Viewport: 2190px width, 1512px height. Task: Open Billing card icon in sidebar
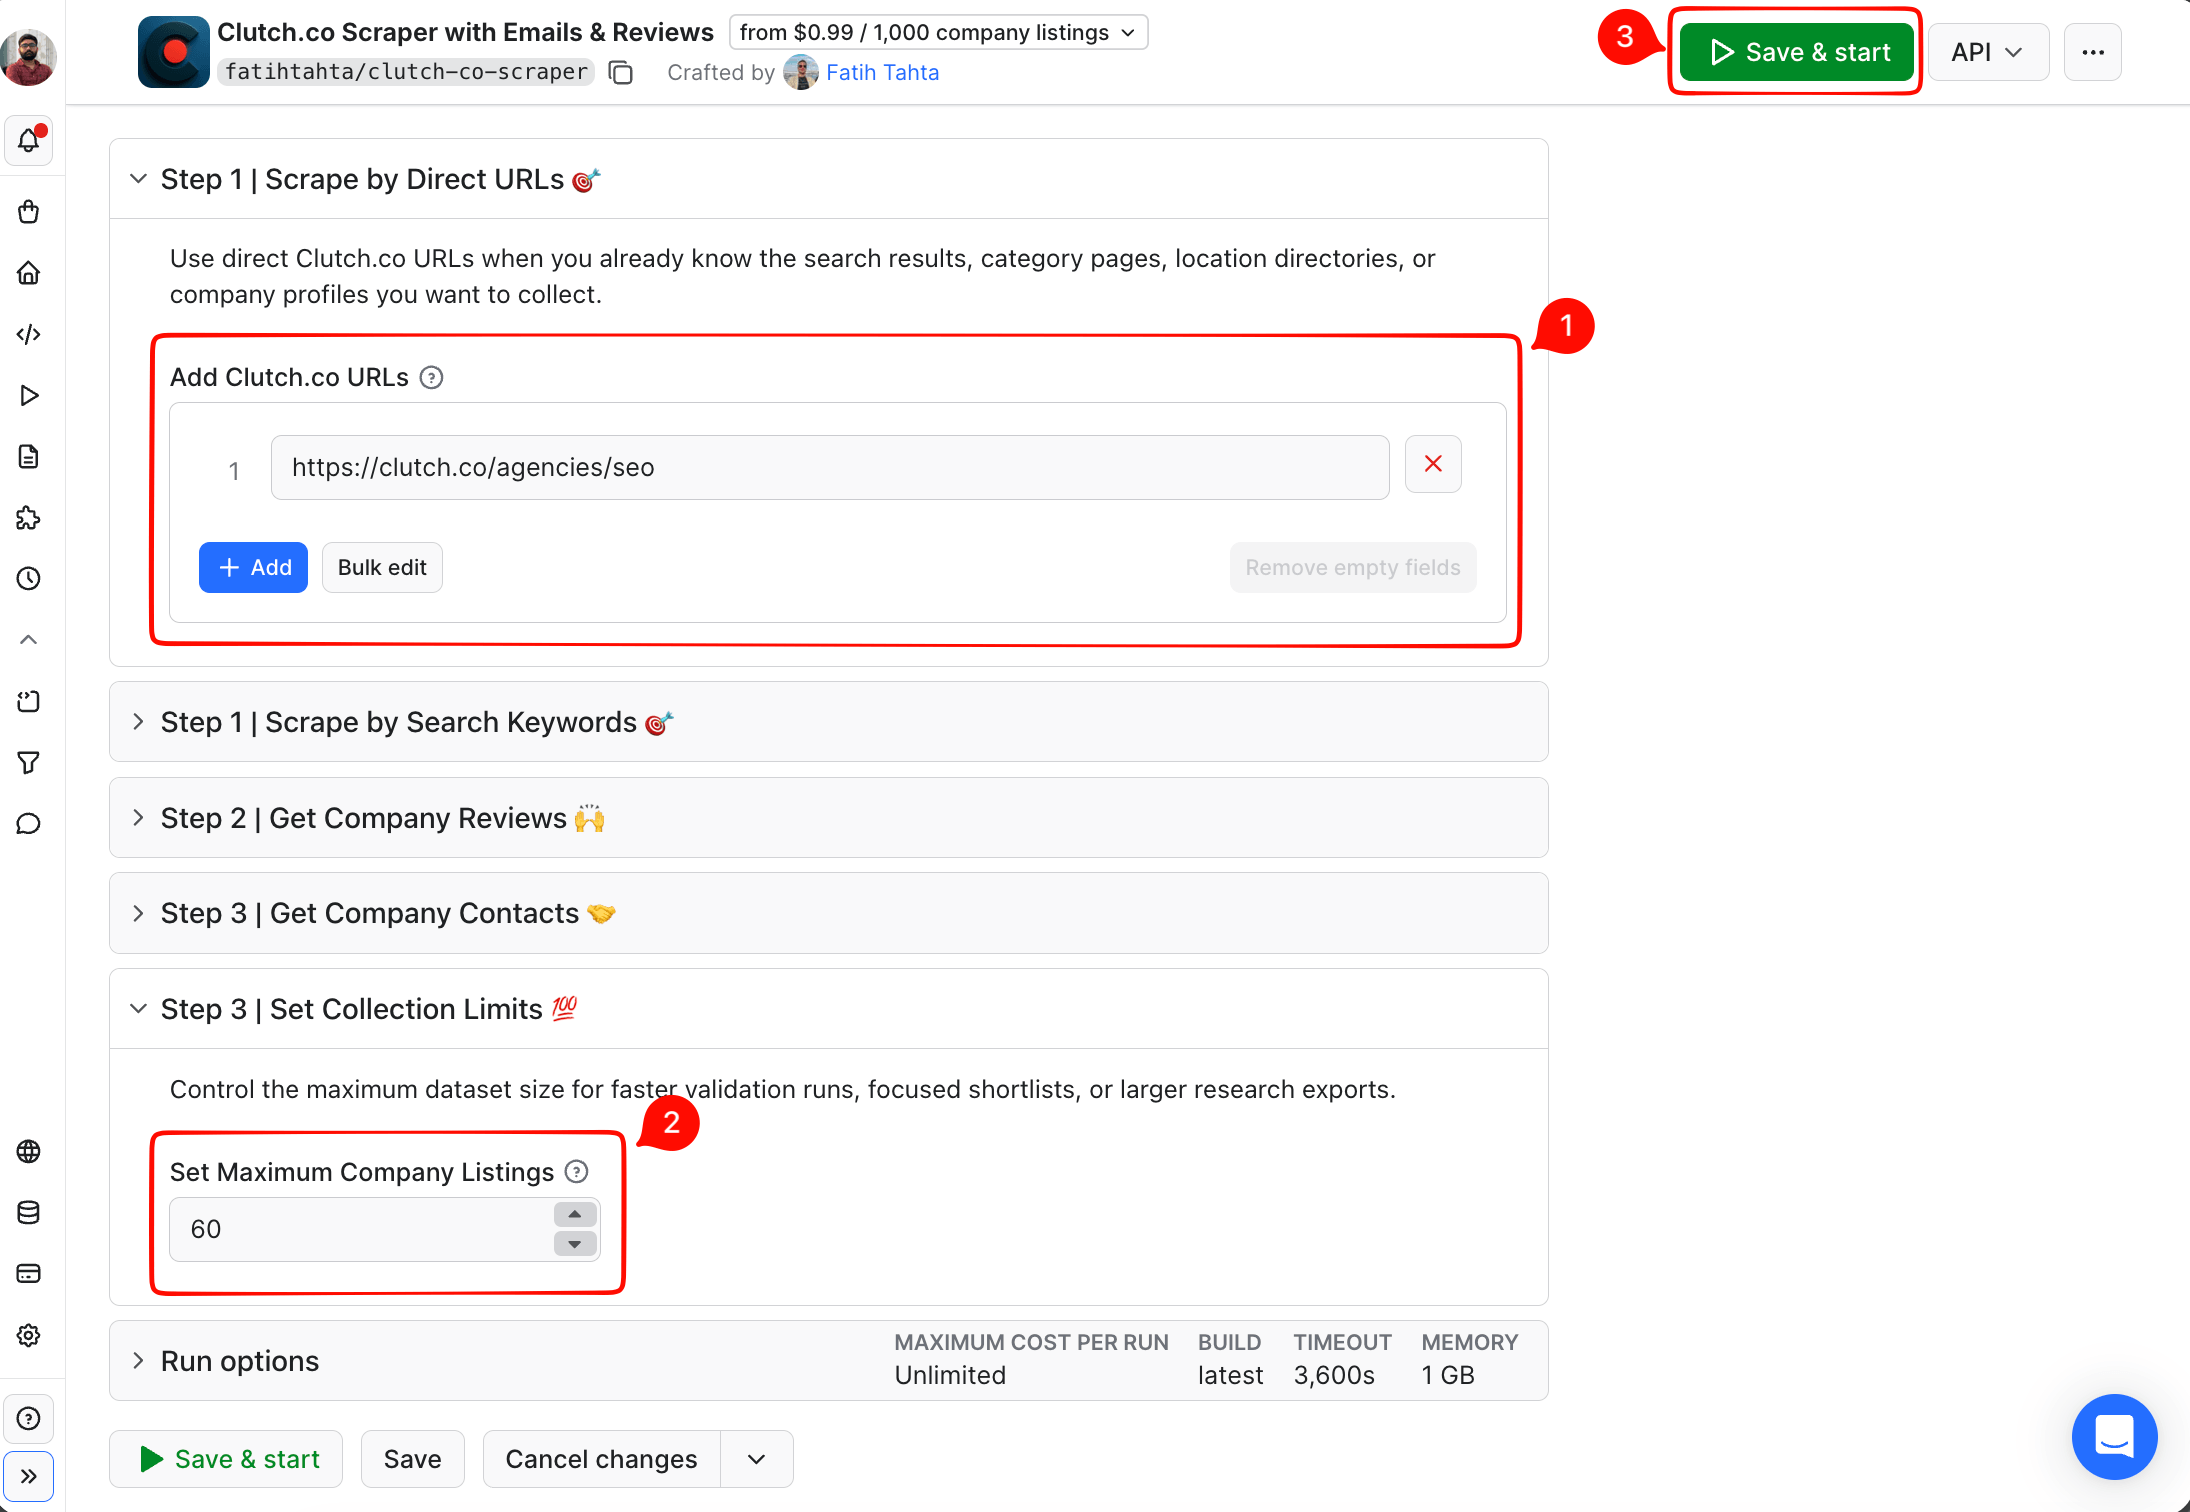tap(29, 1274)
